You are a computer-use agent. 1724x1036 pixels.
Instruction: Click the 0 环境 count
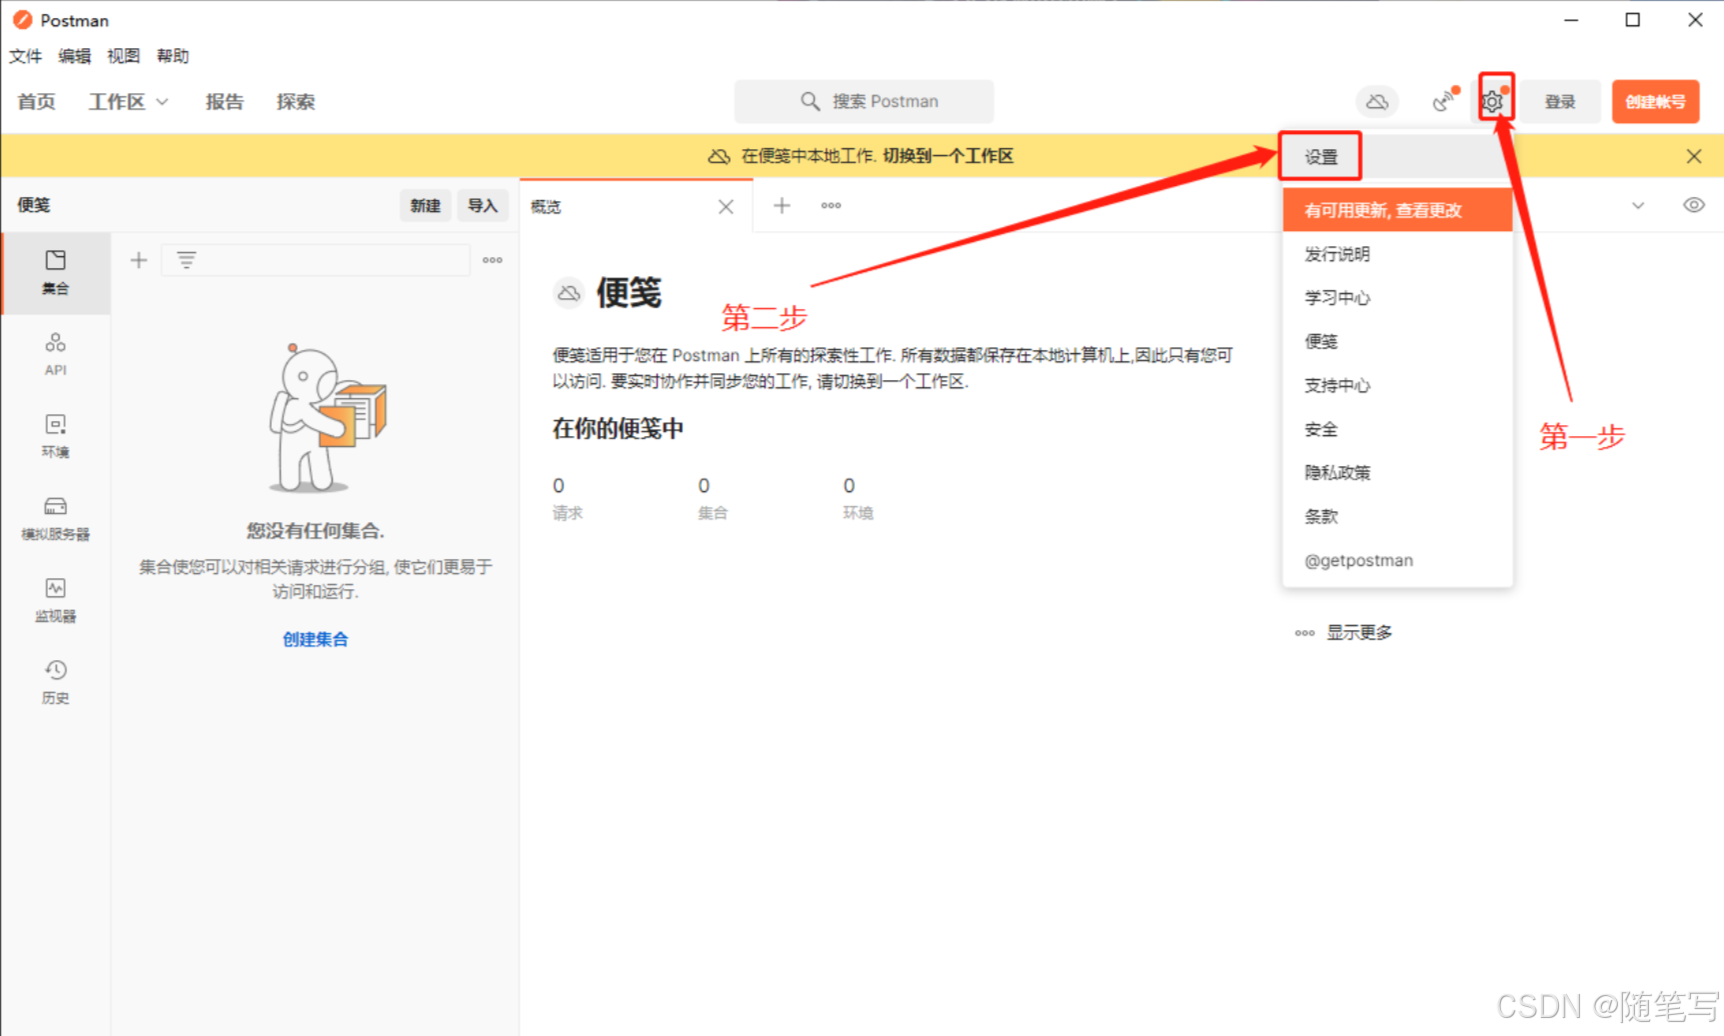pyautogui.click(x=857, y=498)
